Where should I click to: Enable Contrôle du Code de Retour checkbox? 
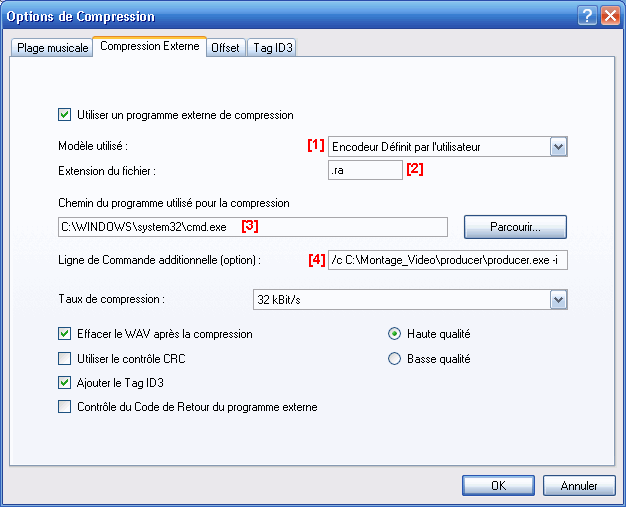65,407
